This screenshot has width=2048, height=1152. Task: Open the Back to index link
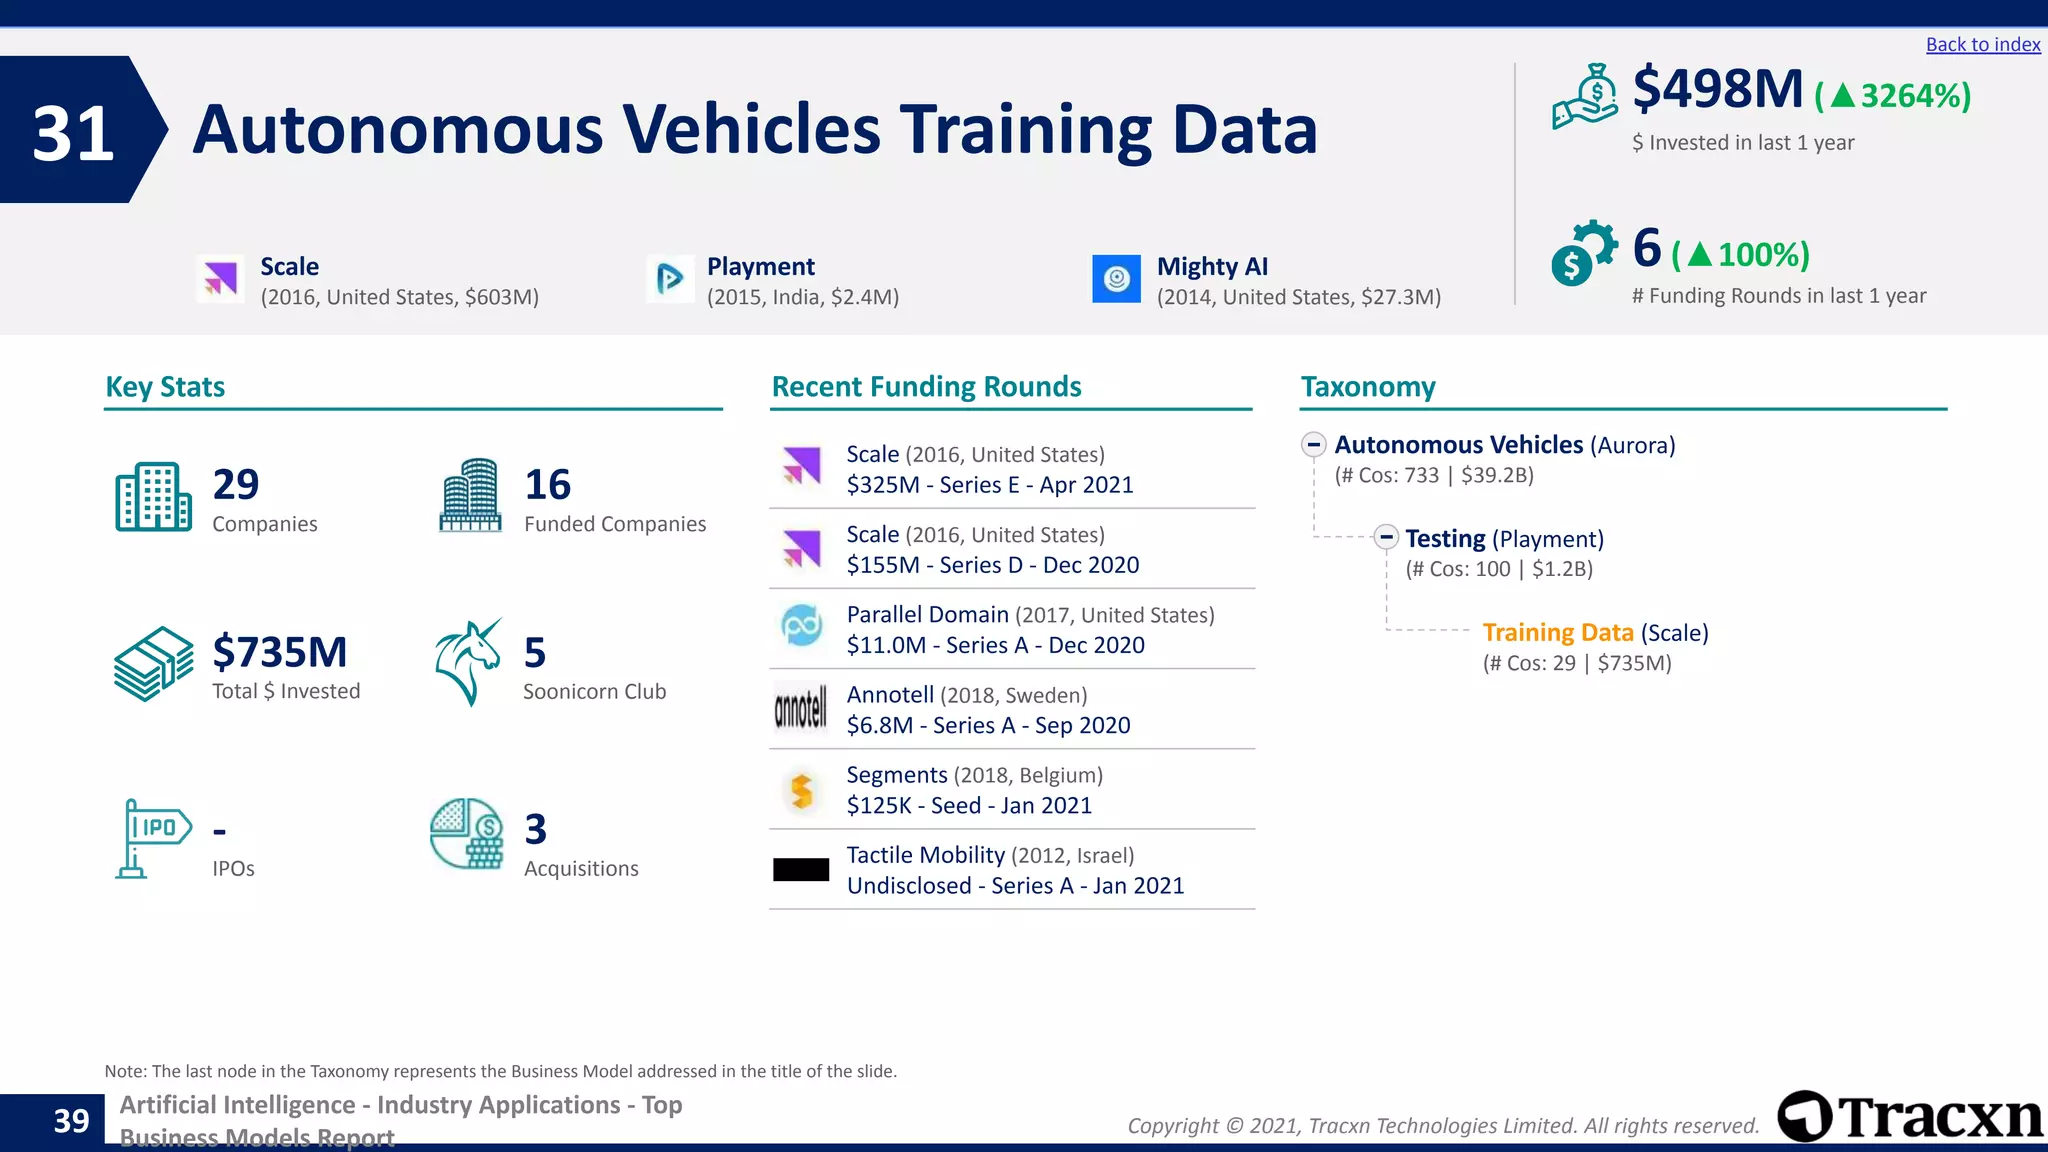(1982, 44)
